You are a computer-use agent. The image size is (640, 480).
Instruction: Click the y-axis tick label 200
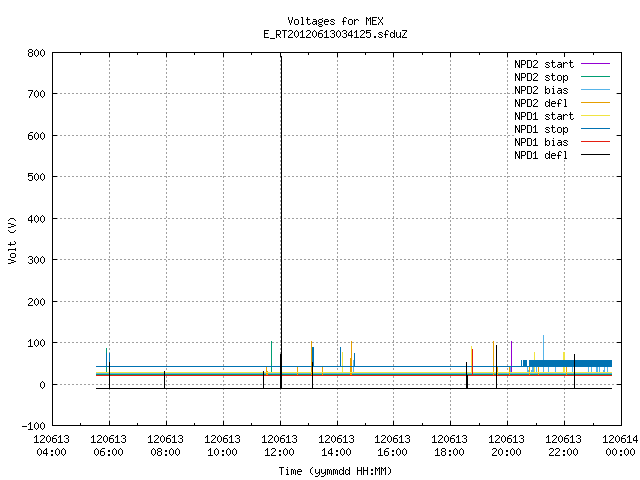(x=37, y=302)
